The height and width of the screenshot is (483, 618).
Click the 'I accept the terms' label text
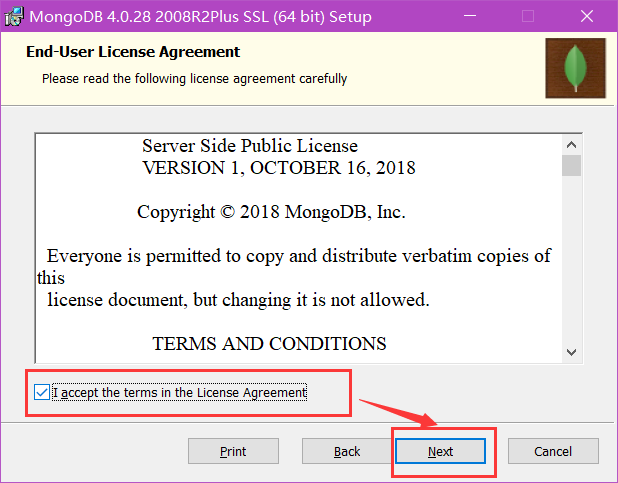(180, 393)
